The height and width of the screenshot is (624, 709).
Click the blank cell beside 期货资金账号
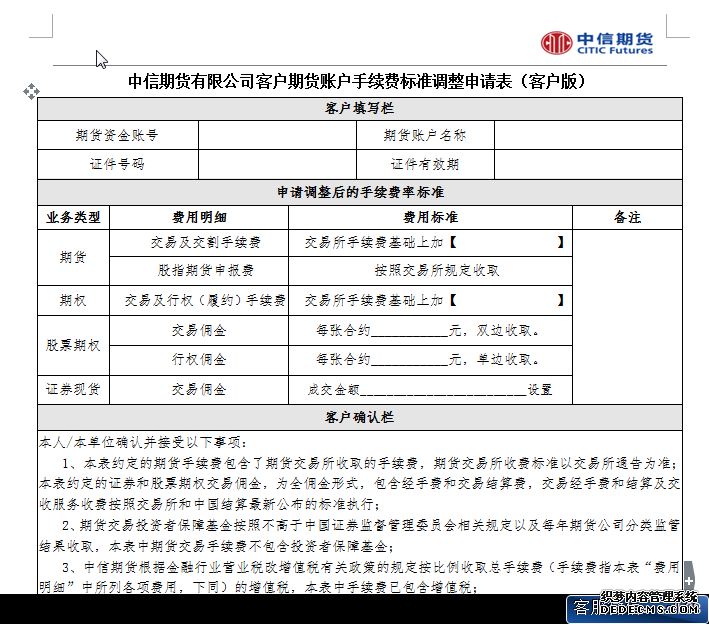[277, 135]
